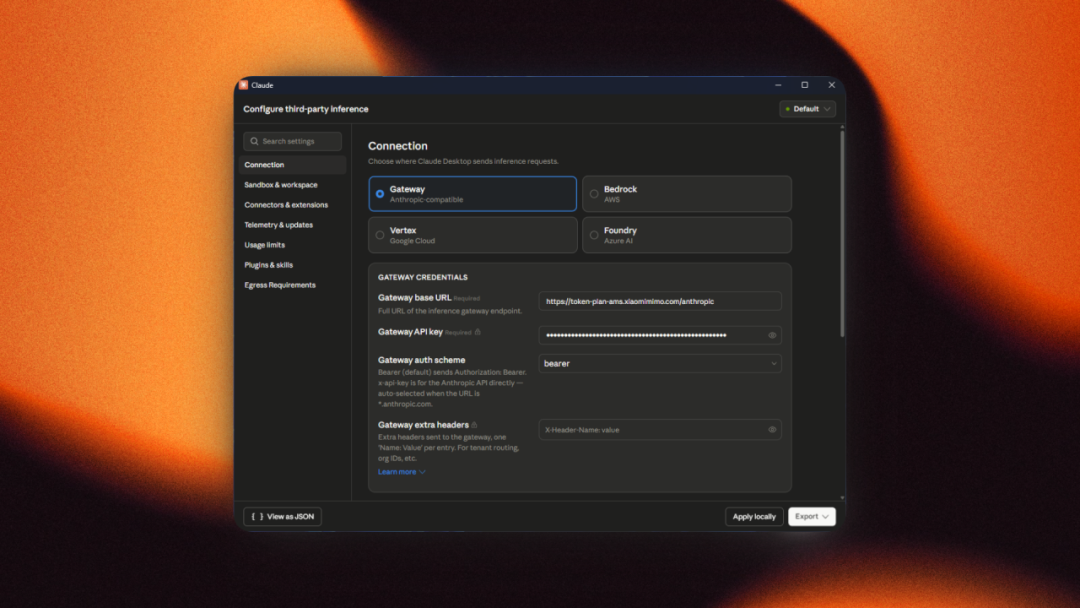
Task: Click the X-Header-Name extra headers field
Action: point(660,430)
